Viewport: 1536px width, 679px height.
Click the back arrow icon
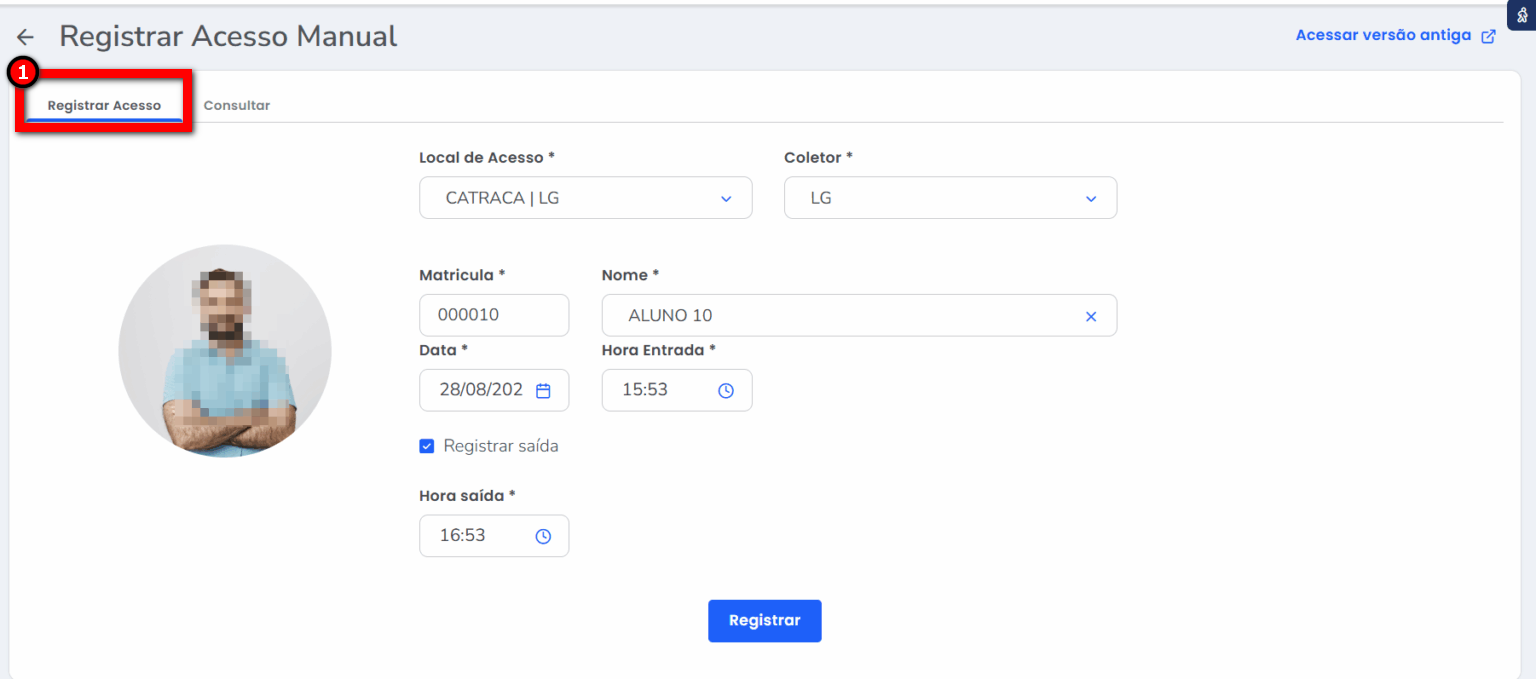(25, 37)
